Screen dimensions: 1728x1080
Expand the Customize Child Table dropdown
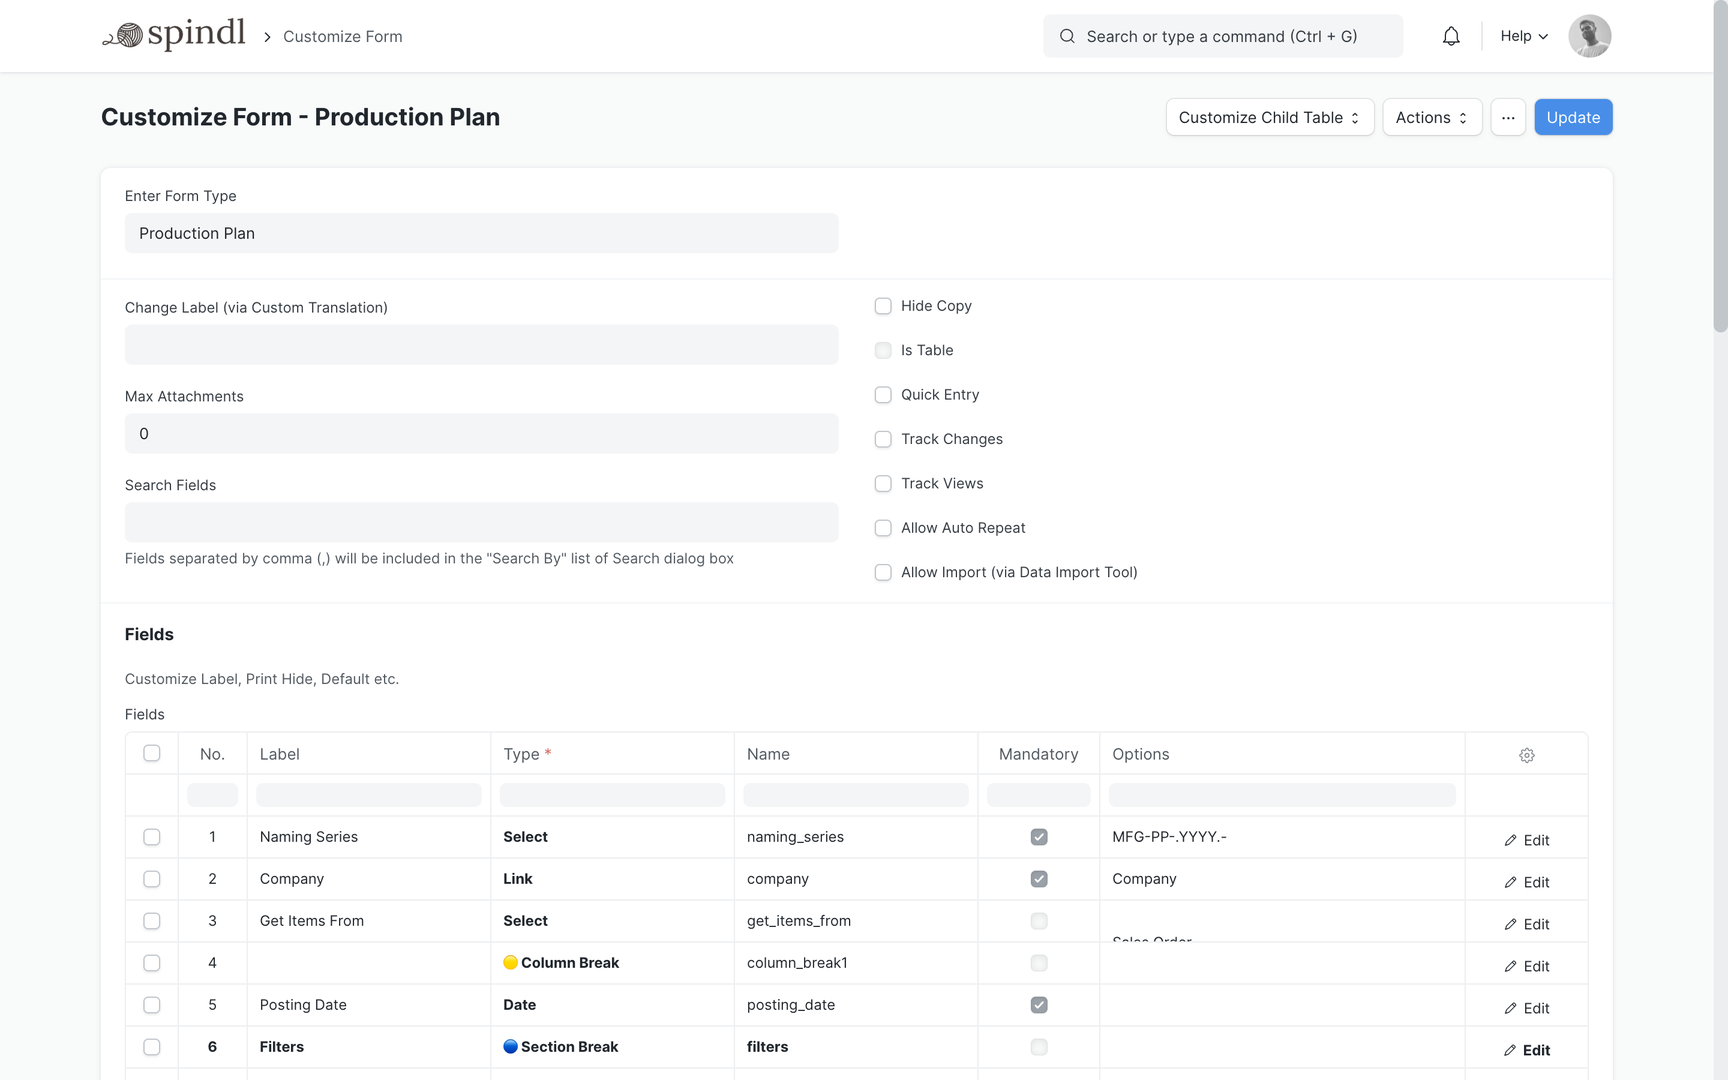coord(1269,117)
